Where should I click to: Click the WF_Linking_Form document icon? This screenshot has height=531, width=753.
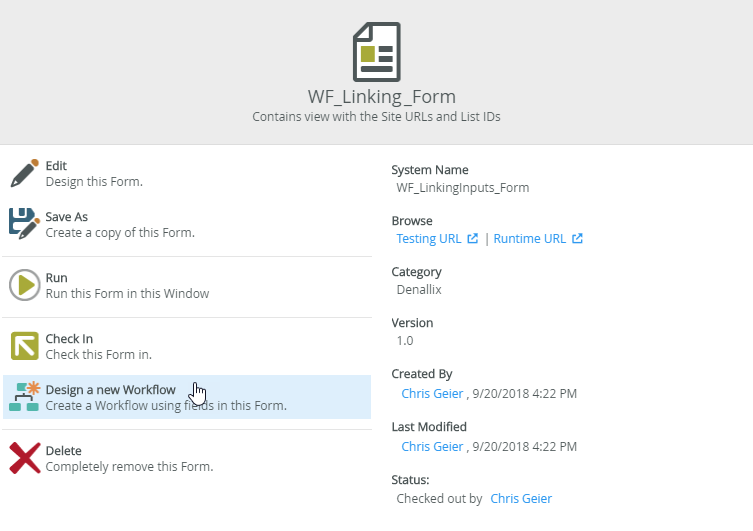[x=376, y=52]
